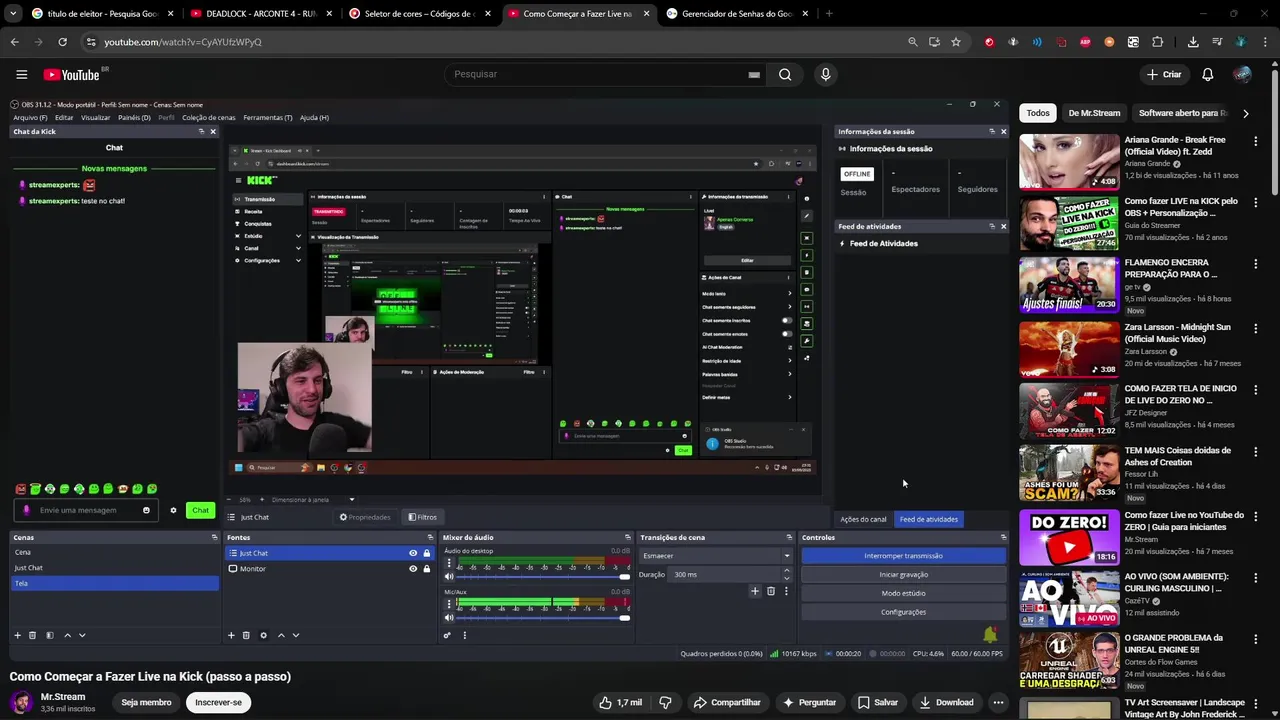Click the Download button
Viewport: 1280px width, 720px height.
tap(946, 702)
